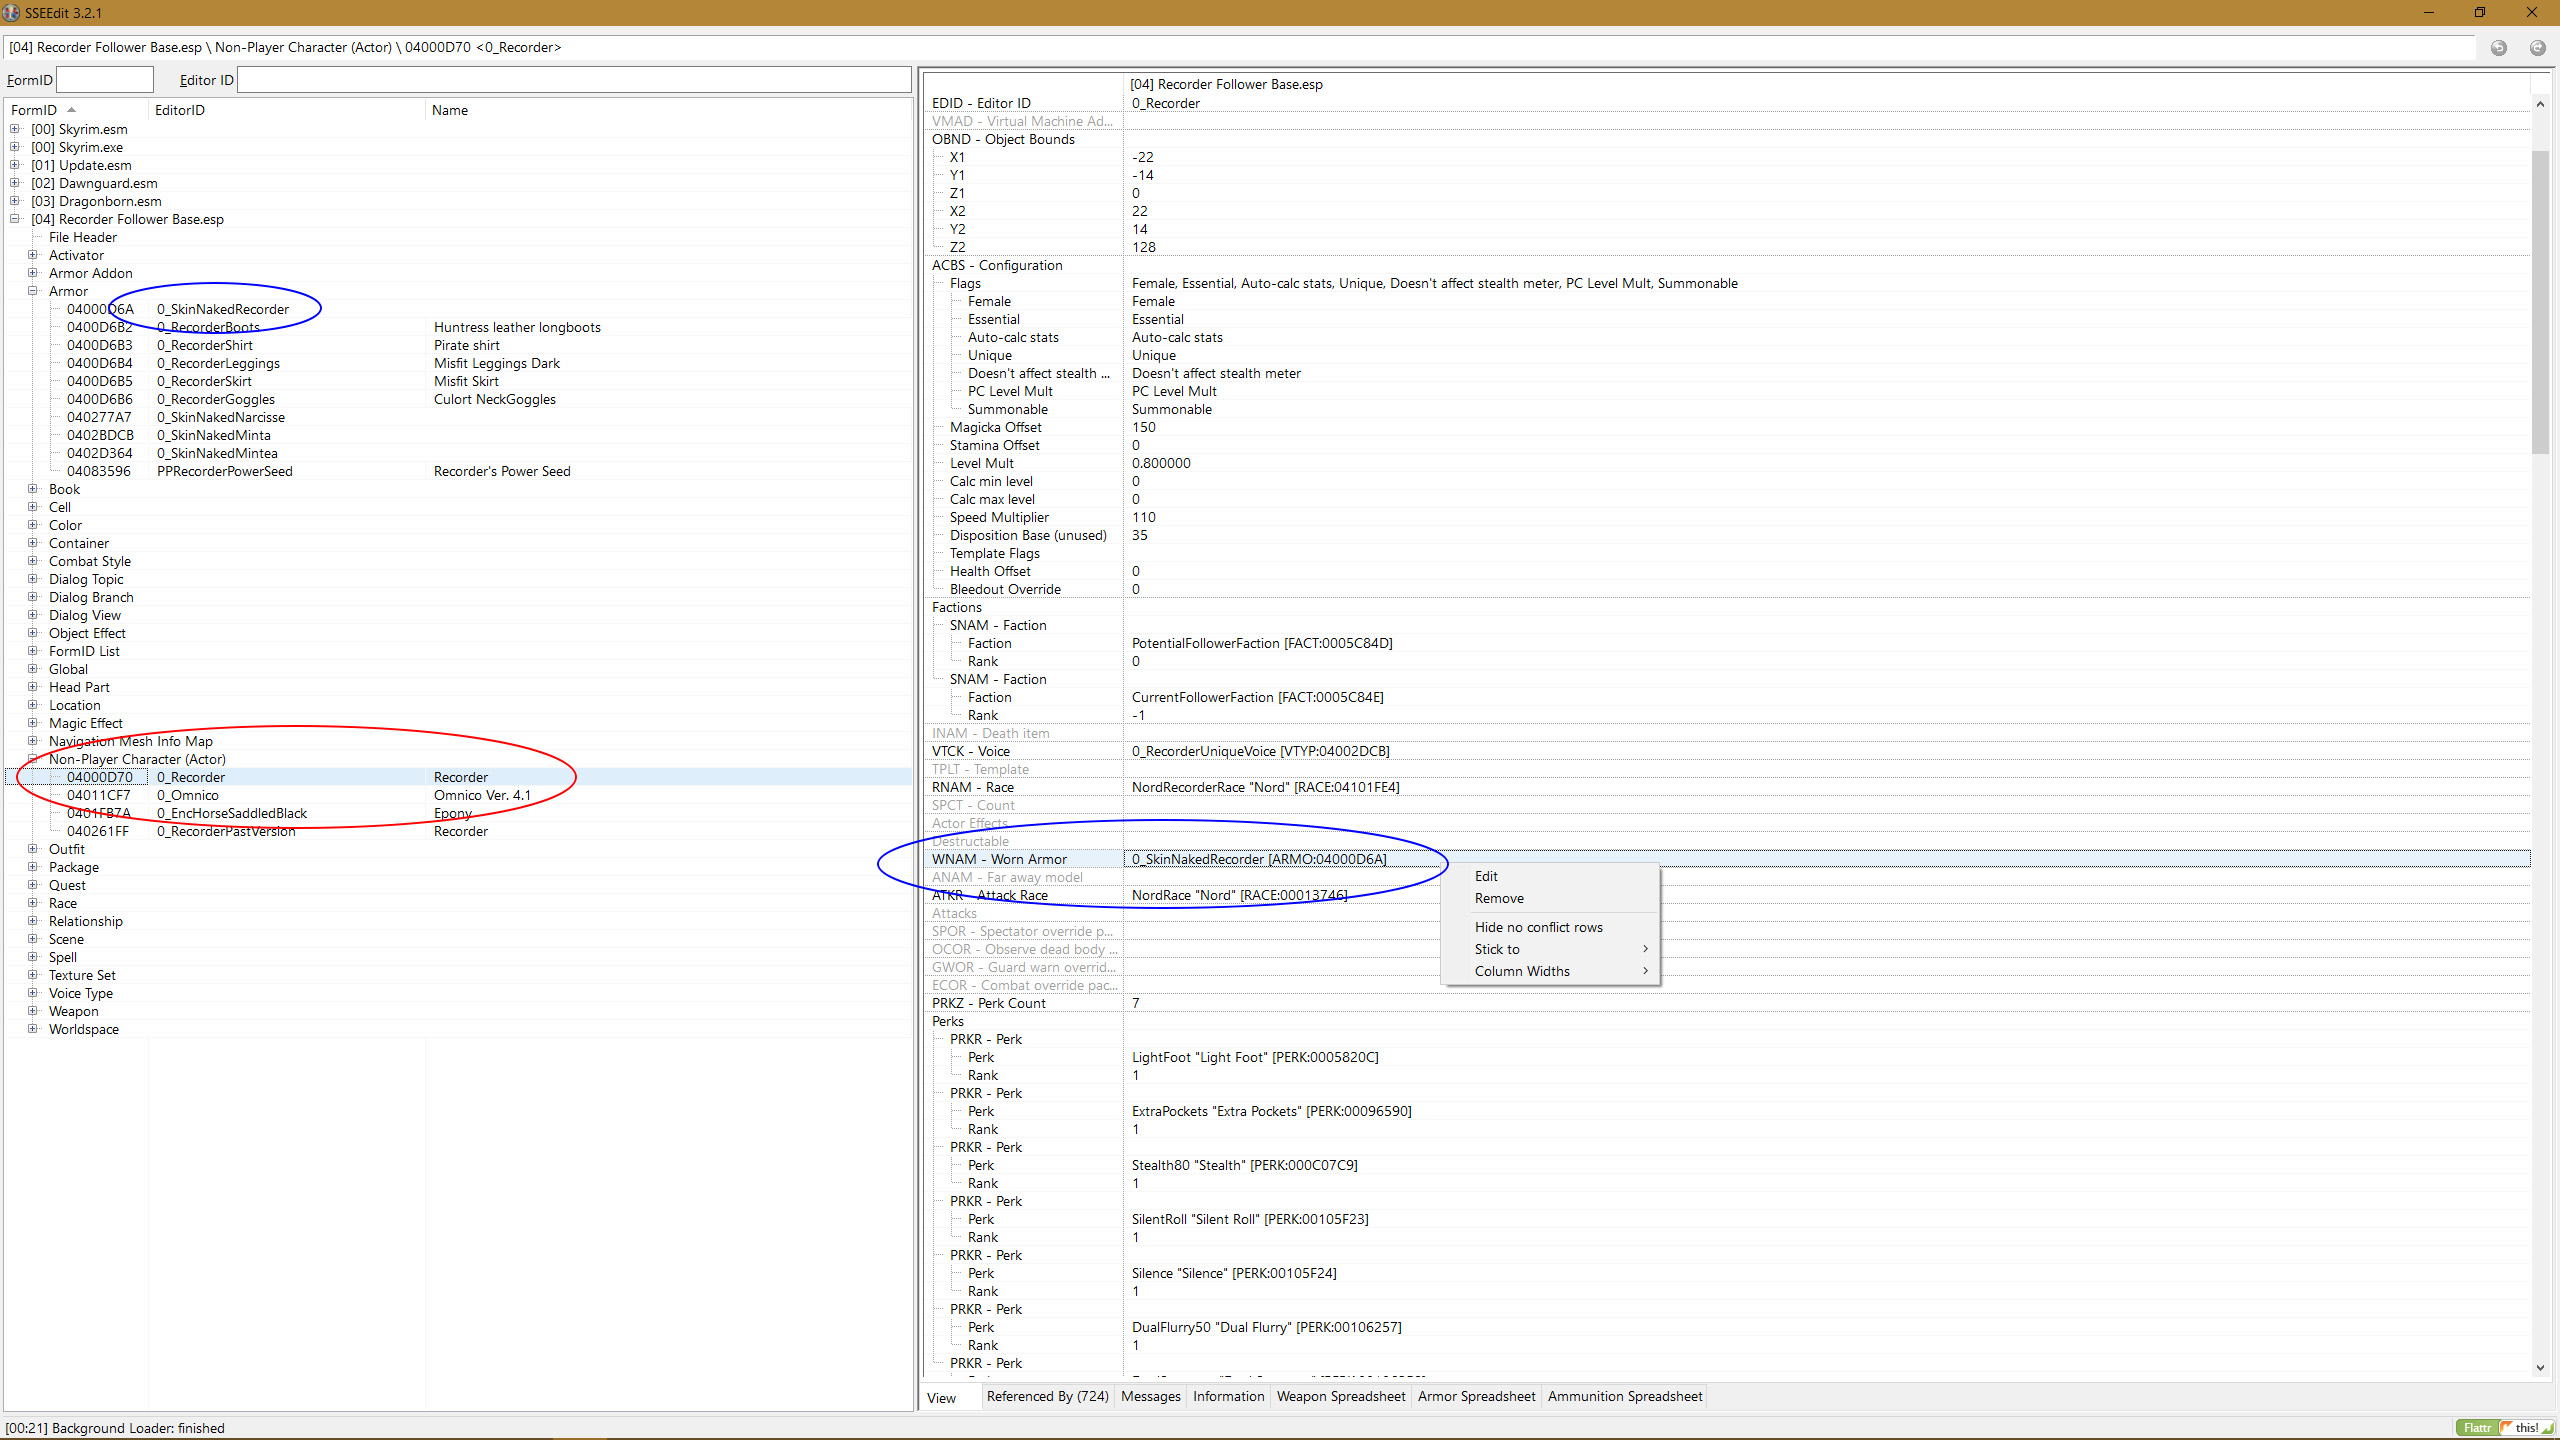The image size is (2560, 1440).
Task: Click the Background Loader status text
Action: 115,1428
